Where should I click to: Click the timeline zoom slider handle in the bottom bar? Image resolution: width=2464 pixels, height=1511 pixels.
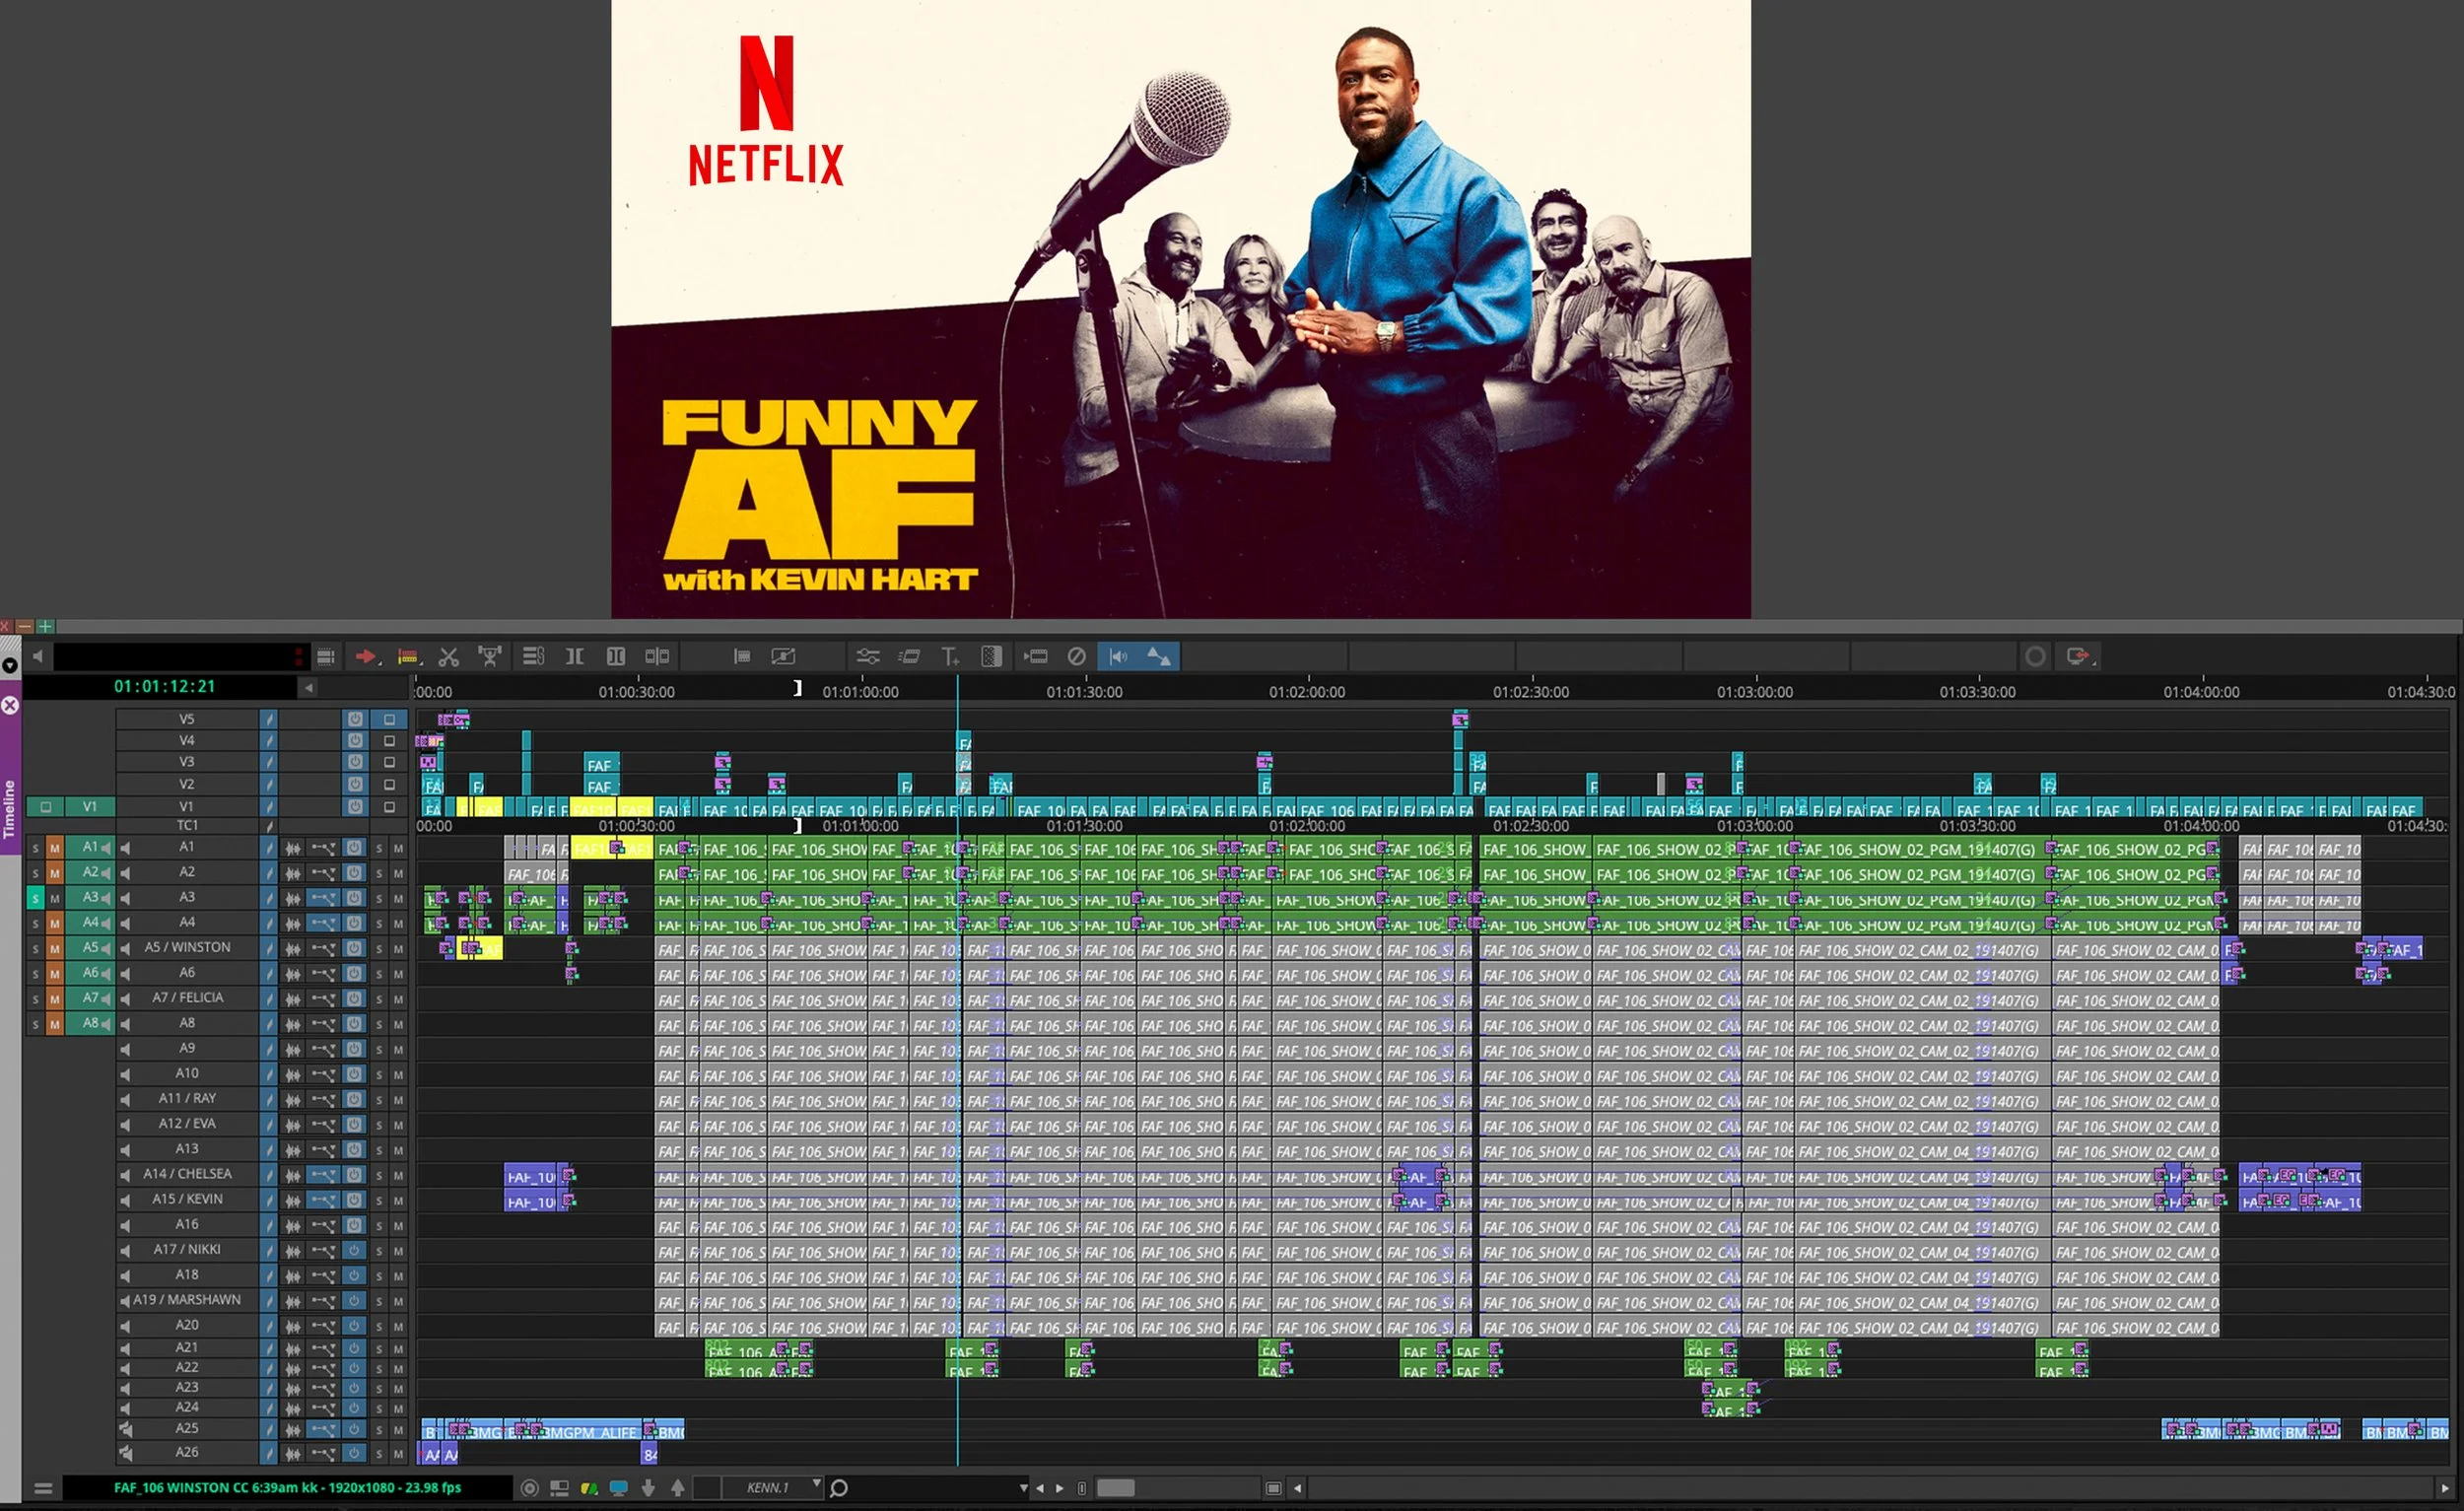[x=1116, y=1488]
